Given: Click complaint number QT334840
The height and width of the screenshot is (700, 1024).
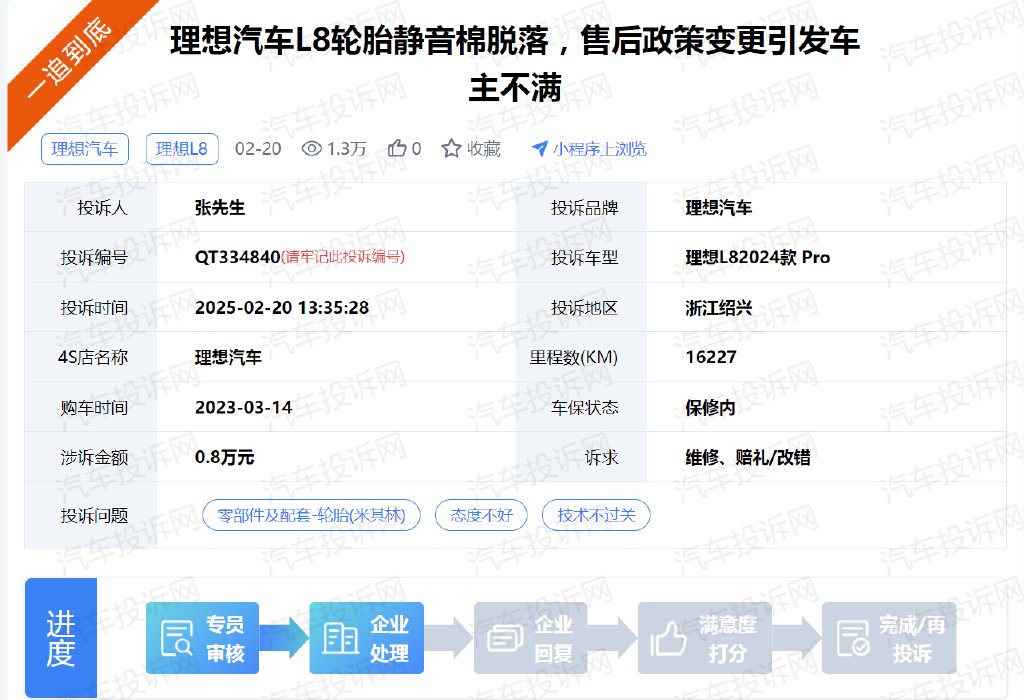Looking at the screenshot, I should 238,257.
